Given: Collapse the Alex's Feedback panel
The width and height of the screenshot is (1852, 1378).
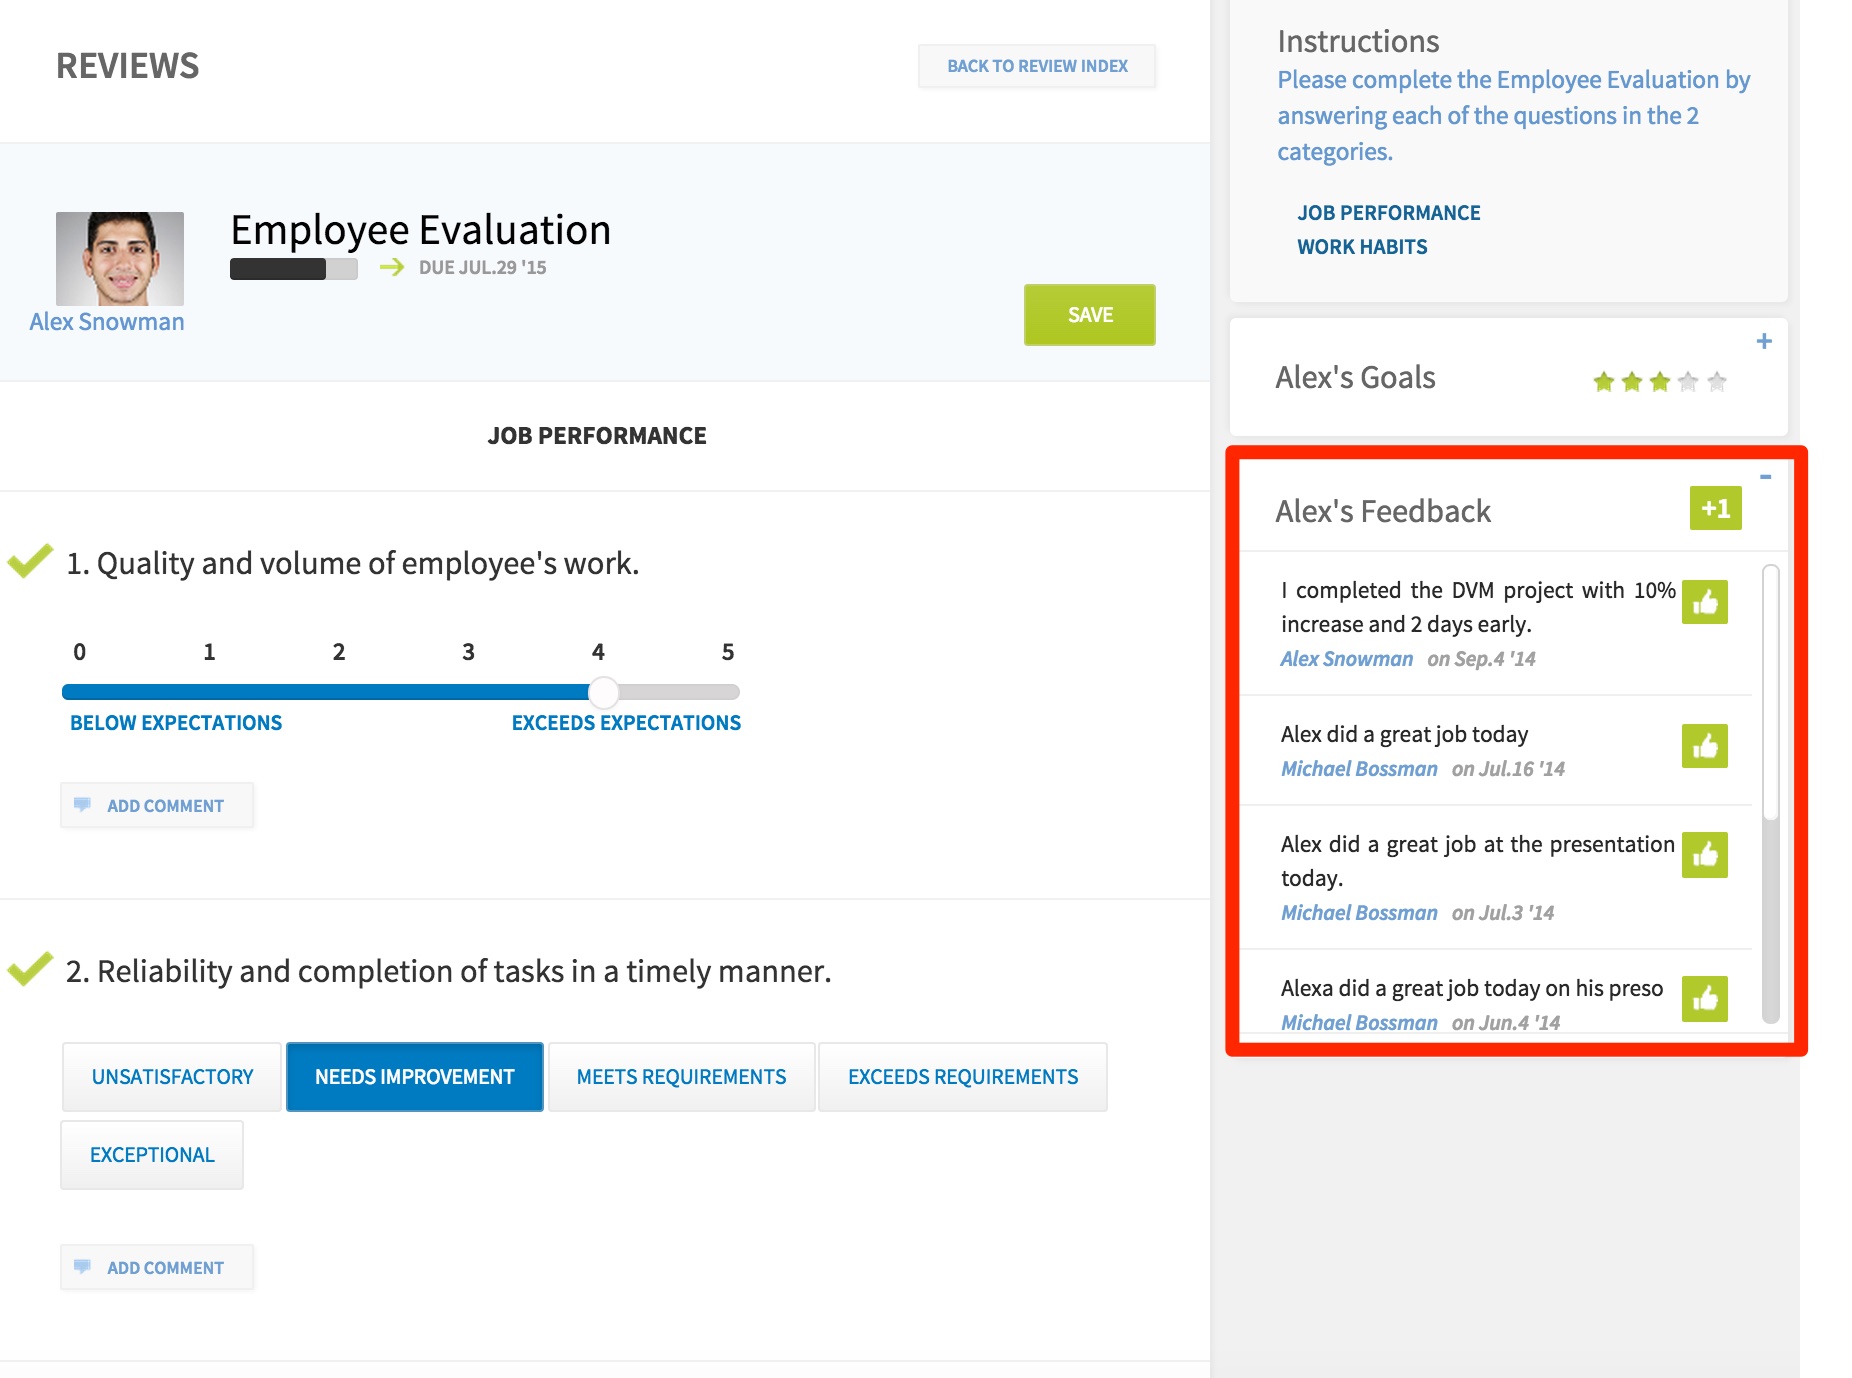Looking at the screenshot, I should (1764, 475).
